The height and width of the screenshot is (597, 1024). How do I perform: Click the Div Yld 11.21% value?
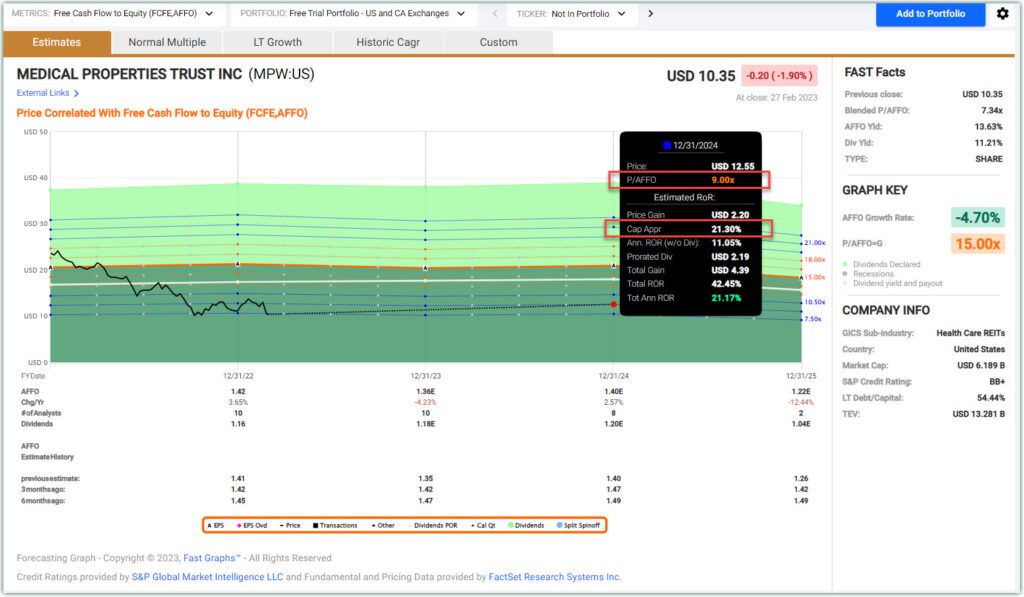click(988, 143)
